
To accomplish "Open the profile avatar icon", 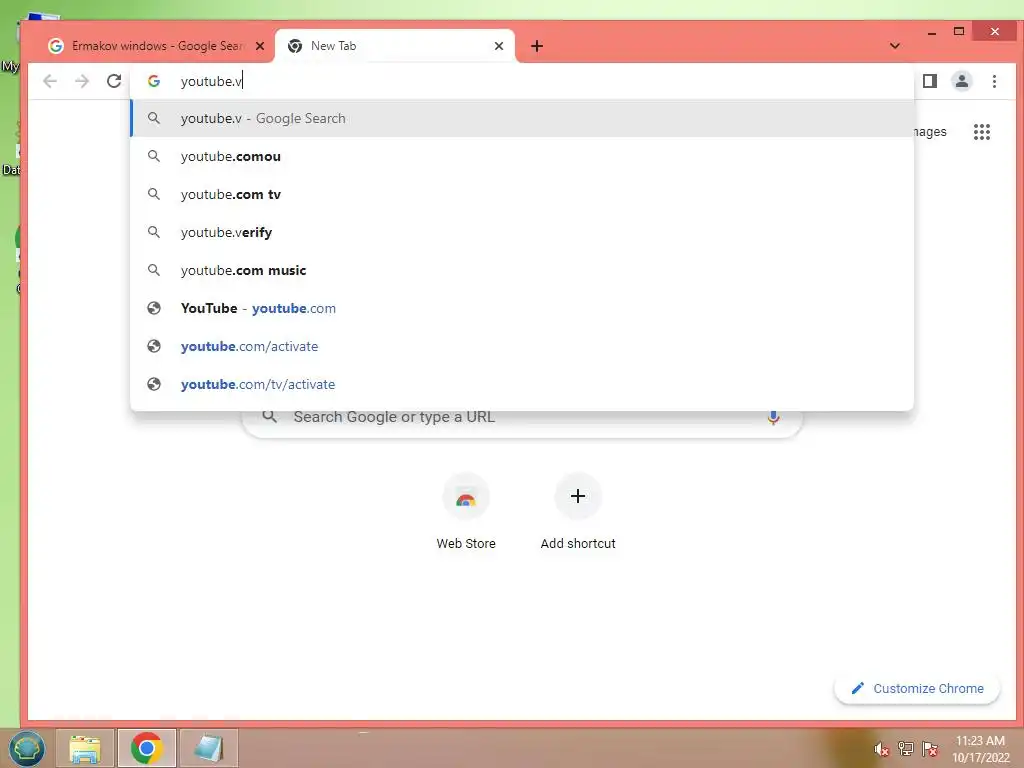I will (961, 81).
